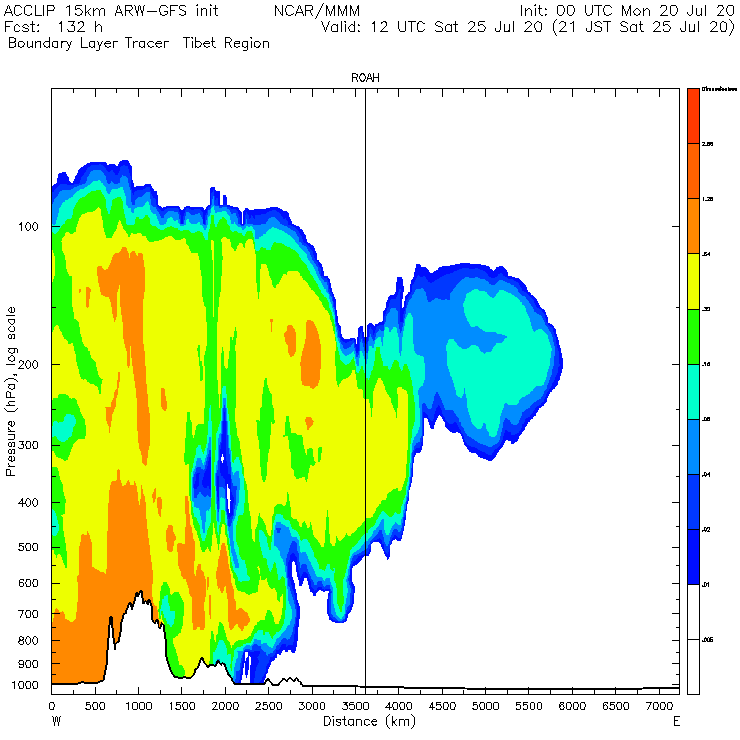740x740 pixels.
Task: Click the .02 colorbar value label
Action: coord(706,530)
